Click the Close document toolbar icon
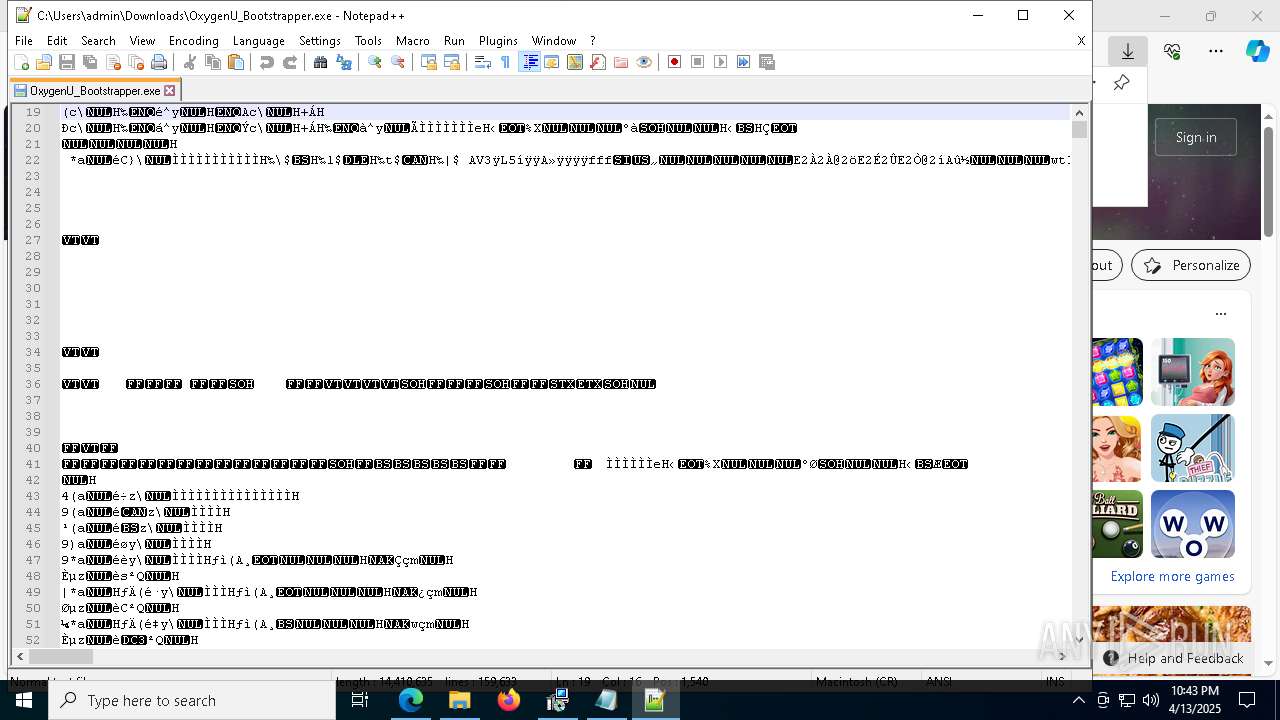This screenshot has width=1280, height=720. (x=113, y=62)
